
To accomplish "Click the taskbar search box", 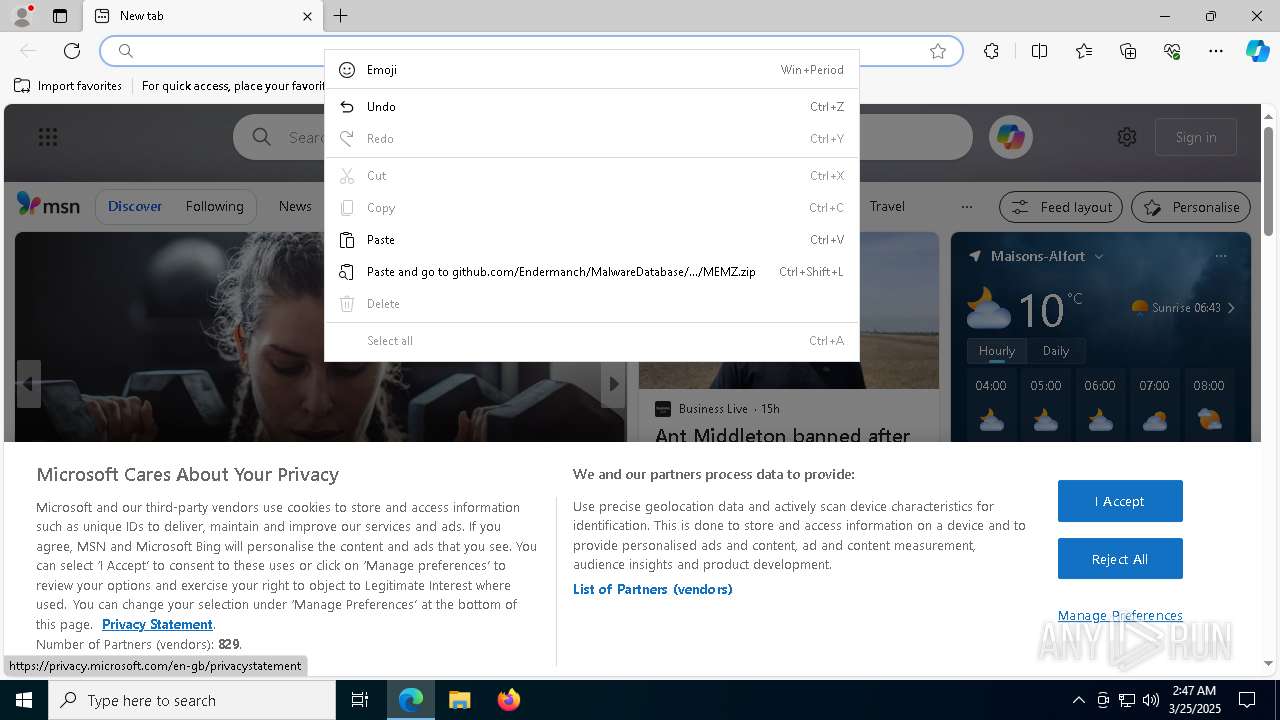I will [x=192, y=700].
